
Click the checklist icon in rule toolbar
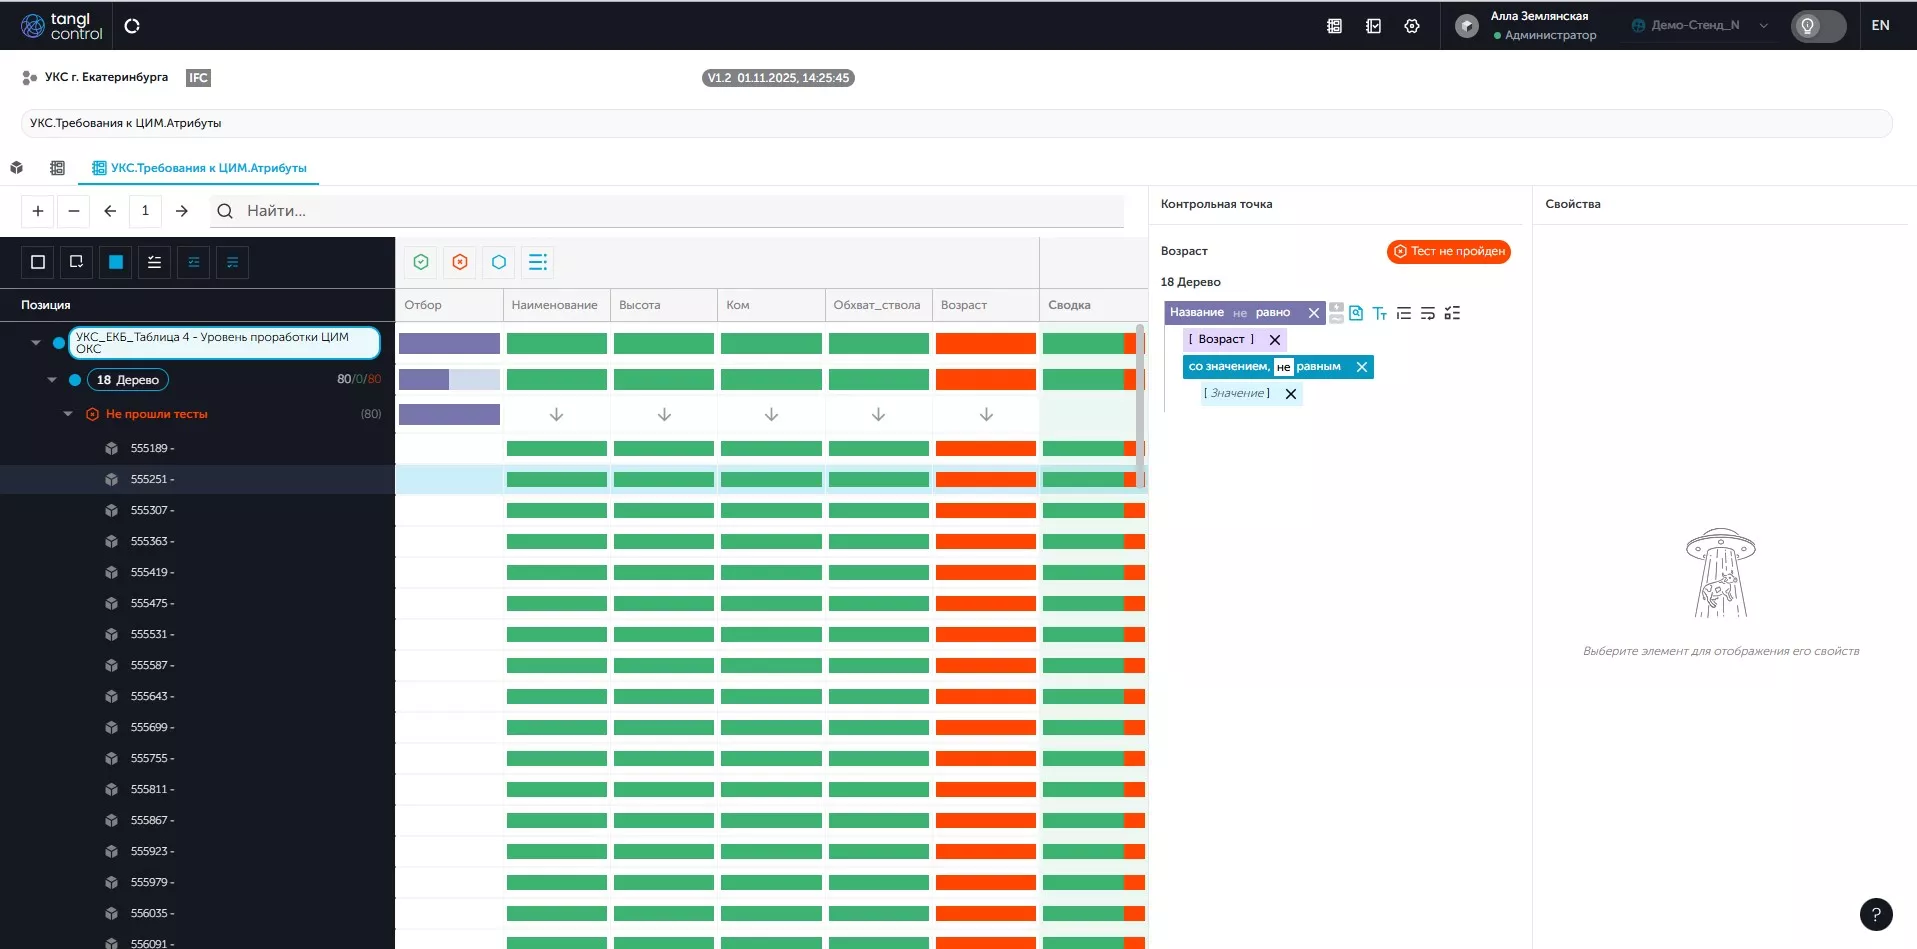click(1452, 314)
